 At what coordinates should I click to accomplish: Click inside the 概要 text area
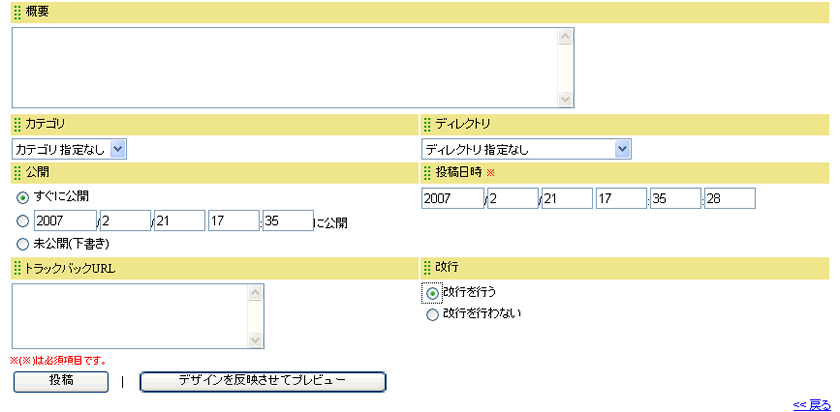pos(285,67)
